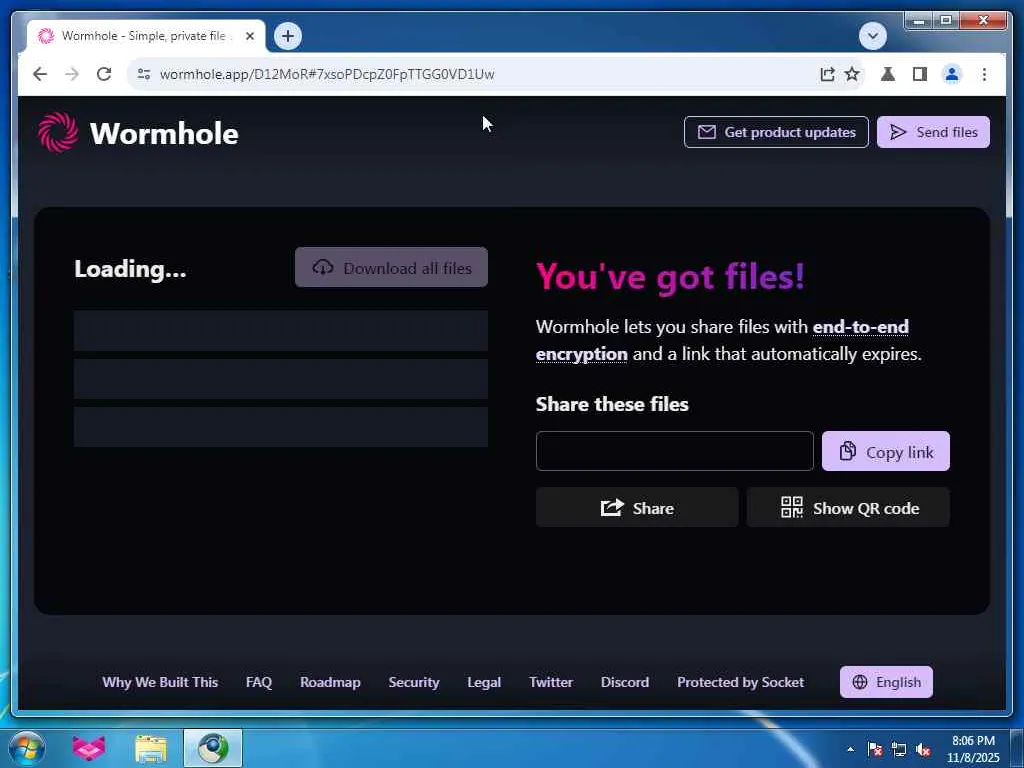Open the English language selector
This screenshot has height=768, width=1024.
(x=886, y=682)
